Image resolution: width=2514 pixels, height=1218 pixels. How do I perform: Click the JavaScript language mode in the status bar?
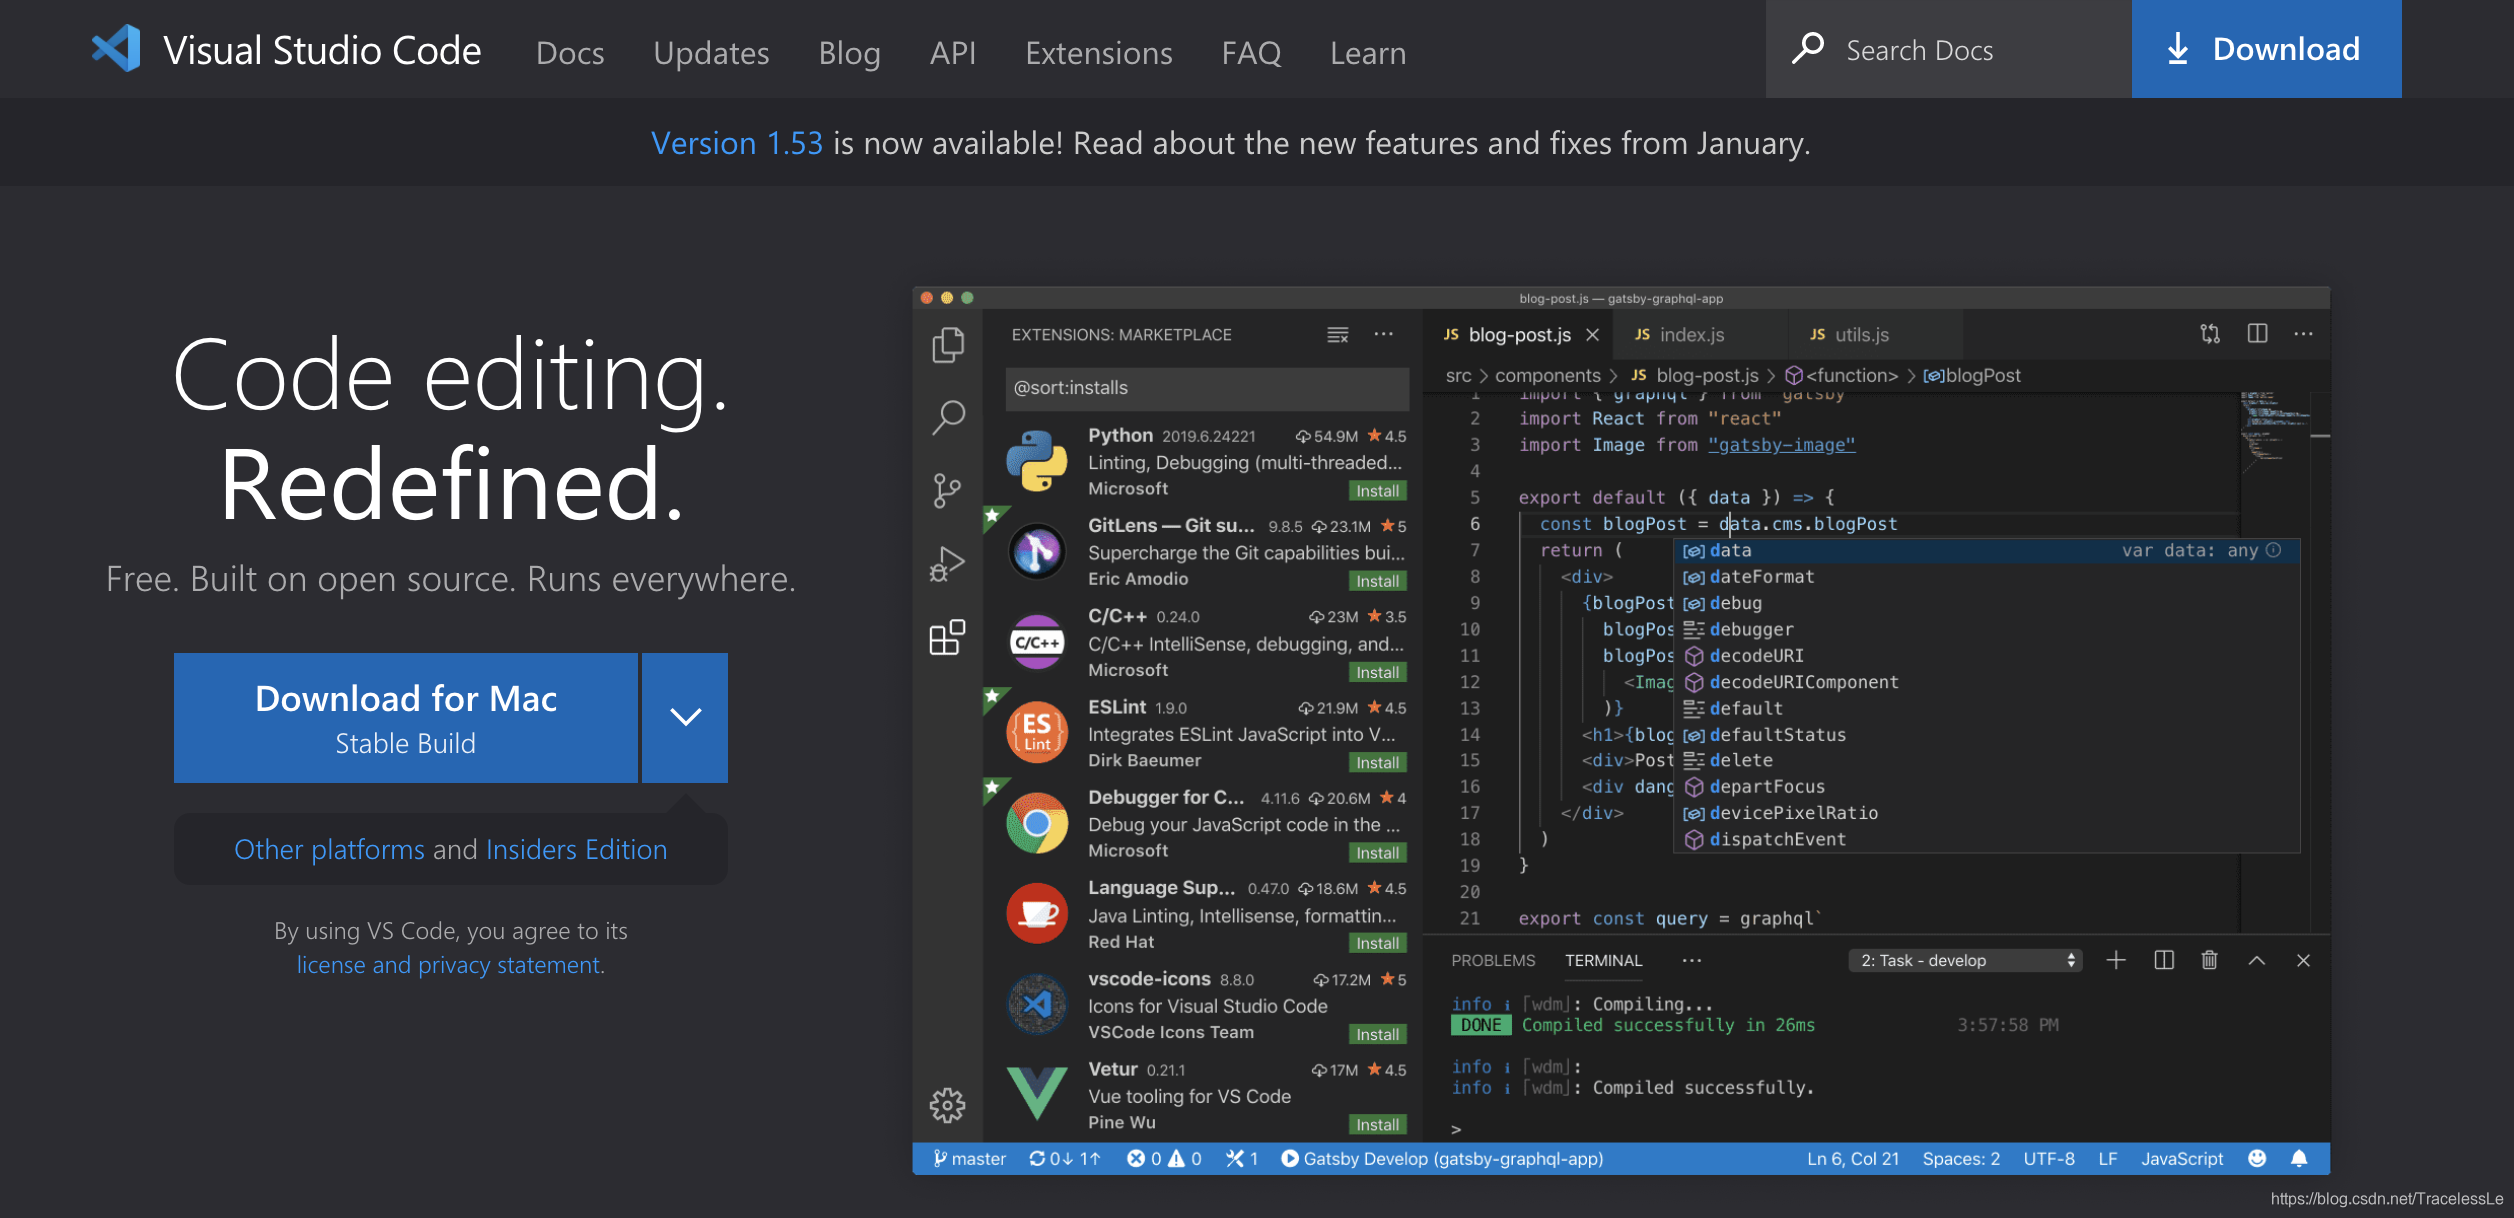coord(2181,1158)
